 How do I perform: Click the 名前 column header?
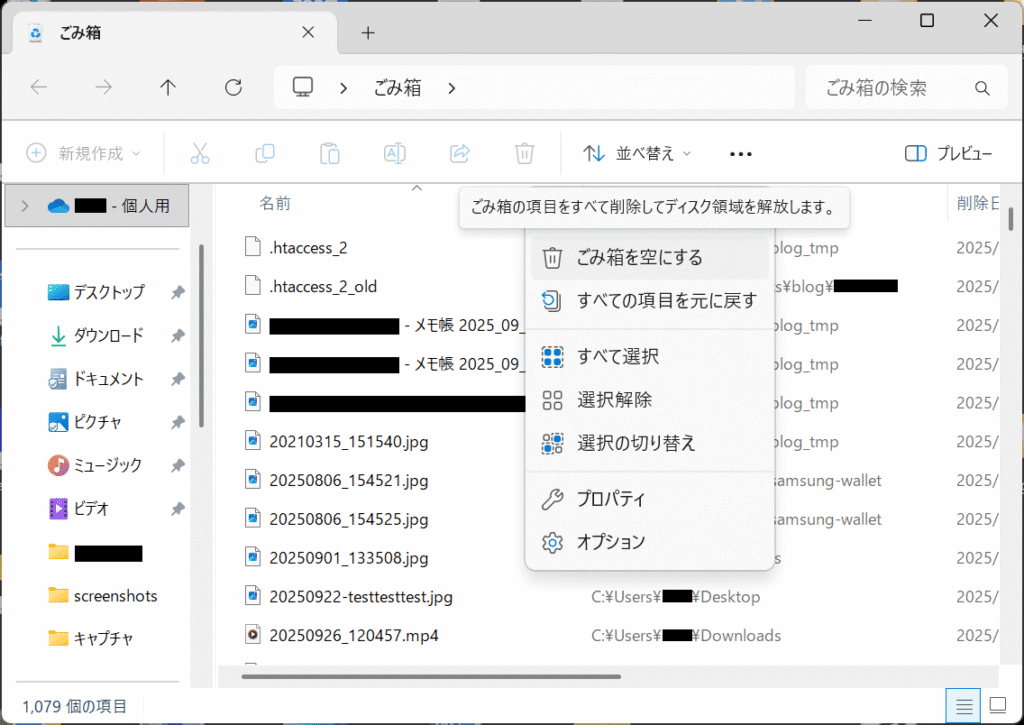275,203
